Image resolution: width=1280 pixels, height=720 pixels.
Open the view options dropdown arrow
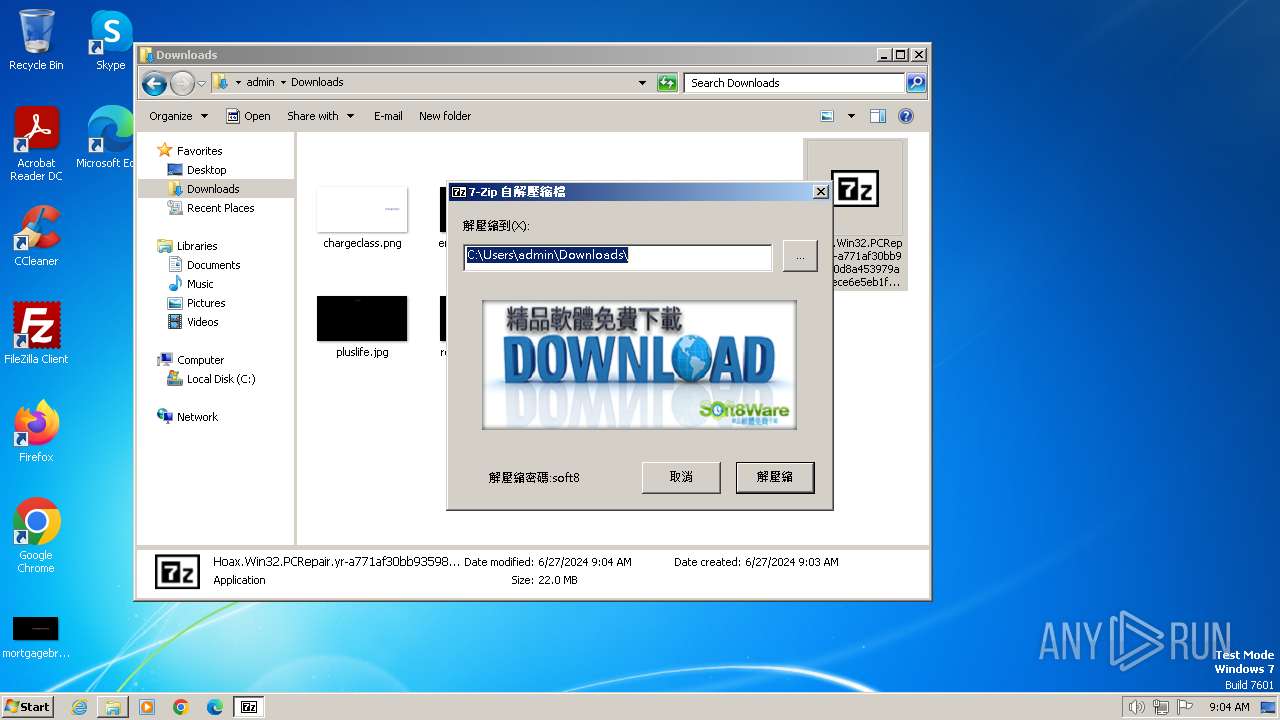[x=851, y=116]
